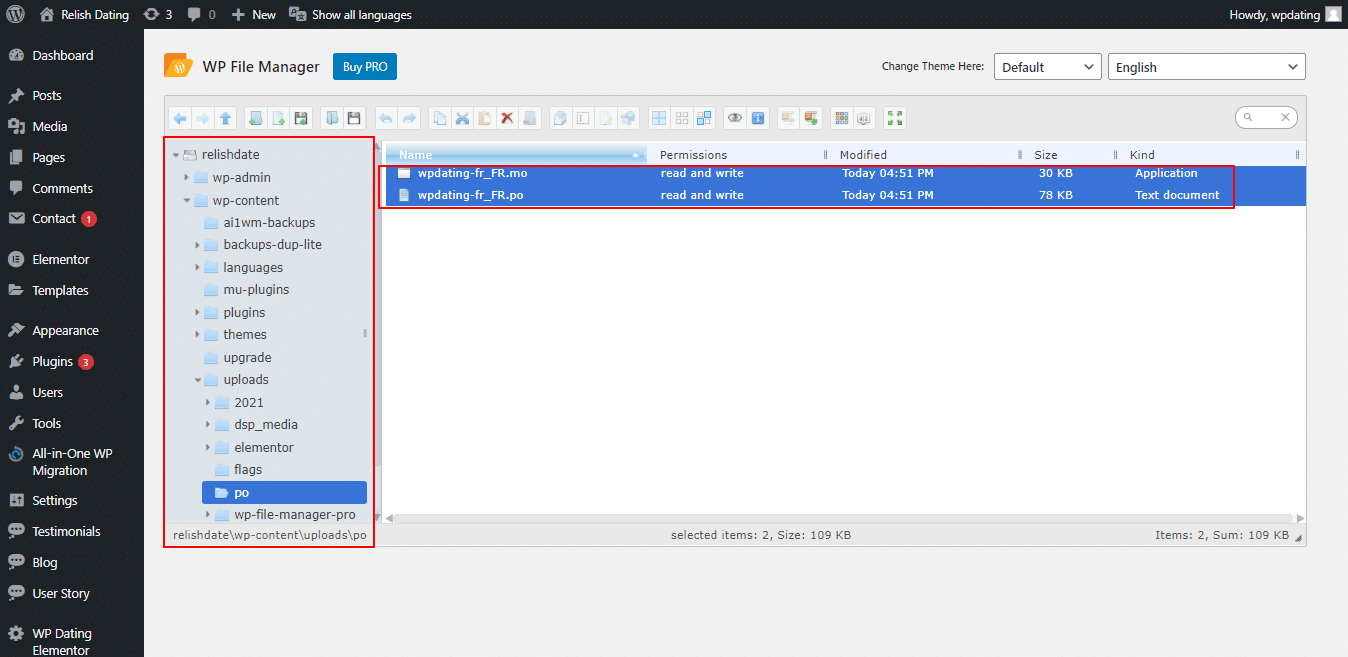Expand the wp-admin folder arrow
Screen dimensions: 1348x657
pos(186,178)
